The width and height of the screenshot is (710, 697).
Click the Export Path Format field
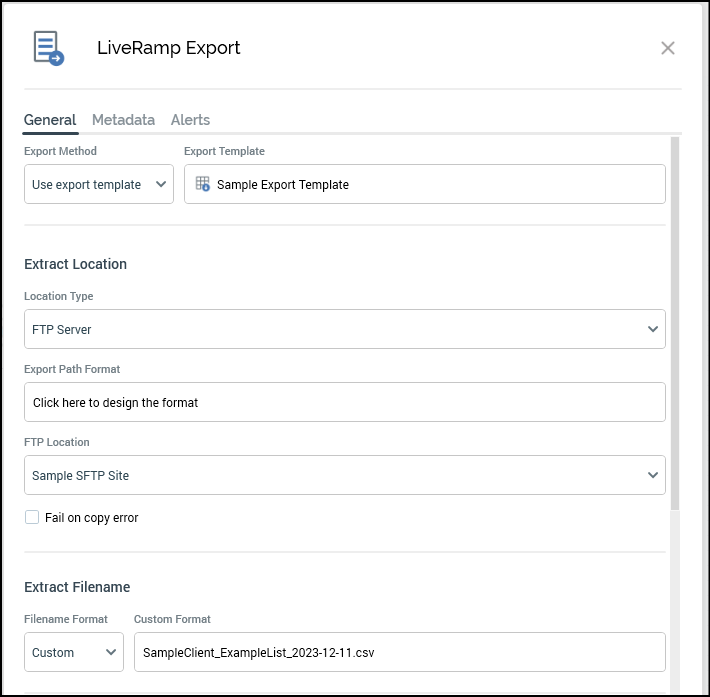pos(344,402)
